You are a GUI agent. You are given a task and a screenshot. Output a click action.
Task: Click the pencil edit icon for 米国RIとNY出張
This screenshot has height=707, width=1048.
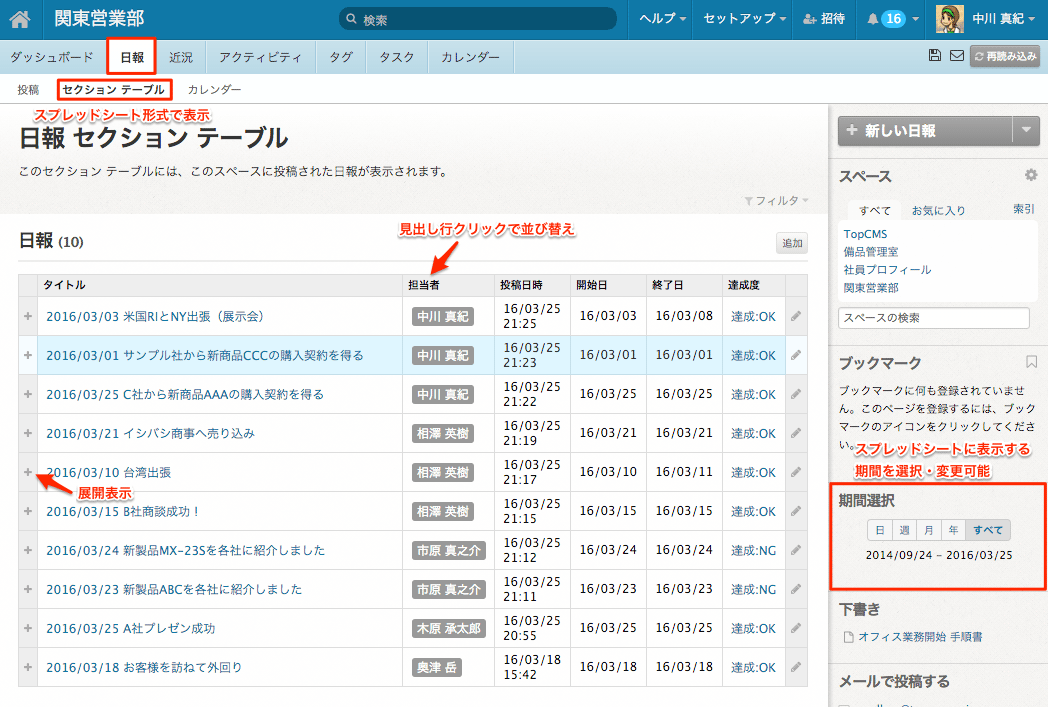point(796,316)
